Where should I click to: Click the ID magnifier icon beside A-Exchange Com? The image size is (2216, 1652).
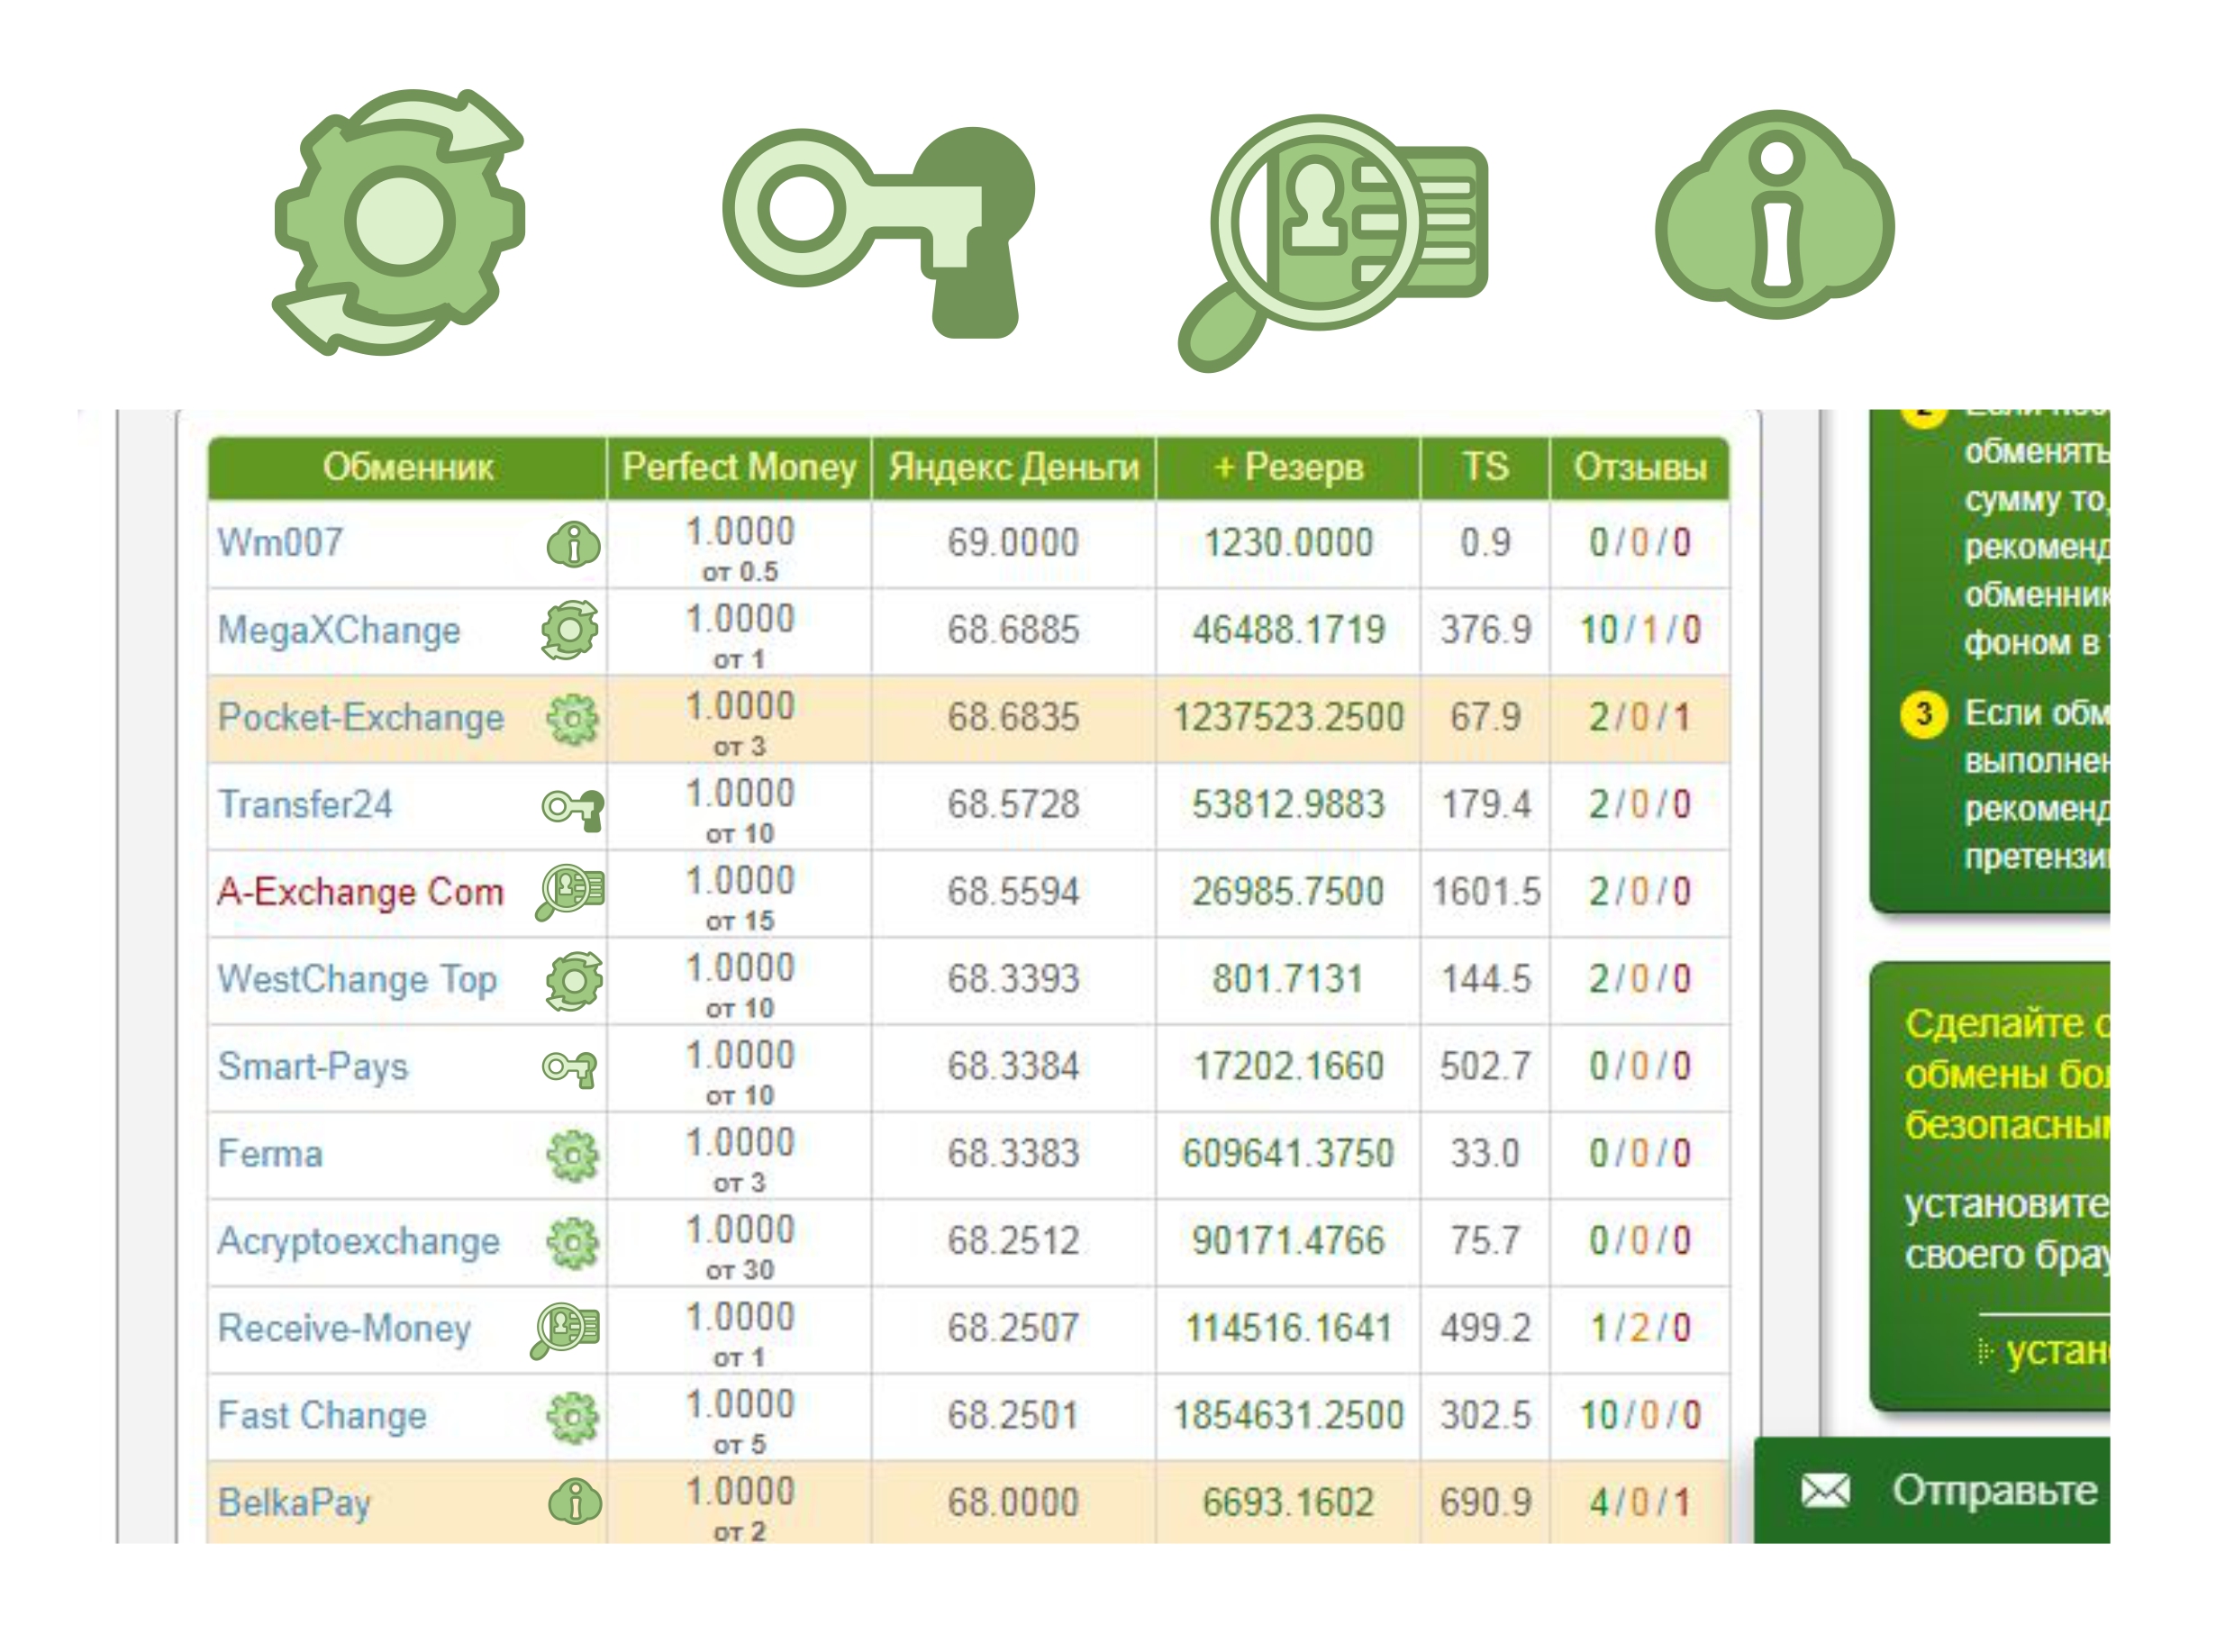click(x=570, y=892)
